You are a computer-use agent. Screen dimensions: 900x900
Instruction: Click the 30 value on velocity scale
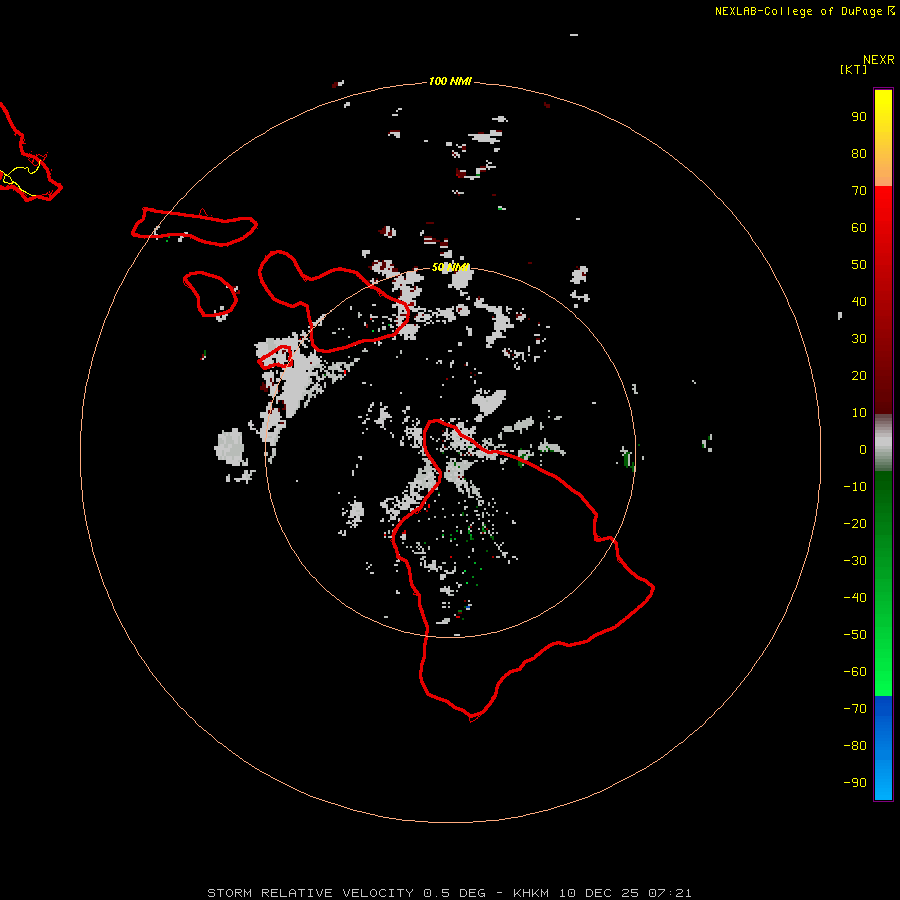(859, 339)
